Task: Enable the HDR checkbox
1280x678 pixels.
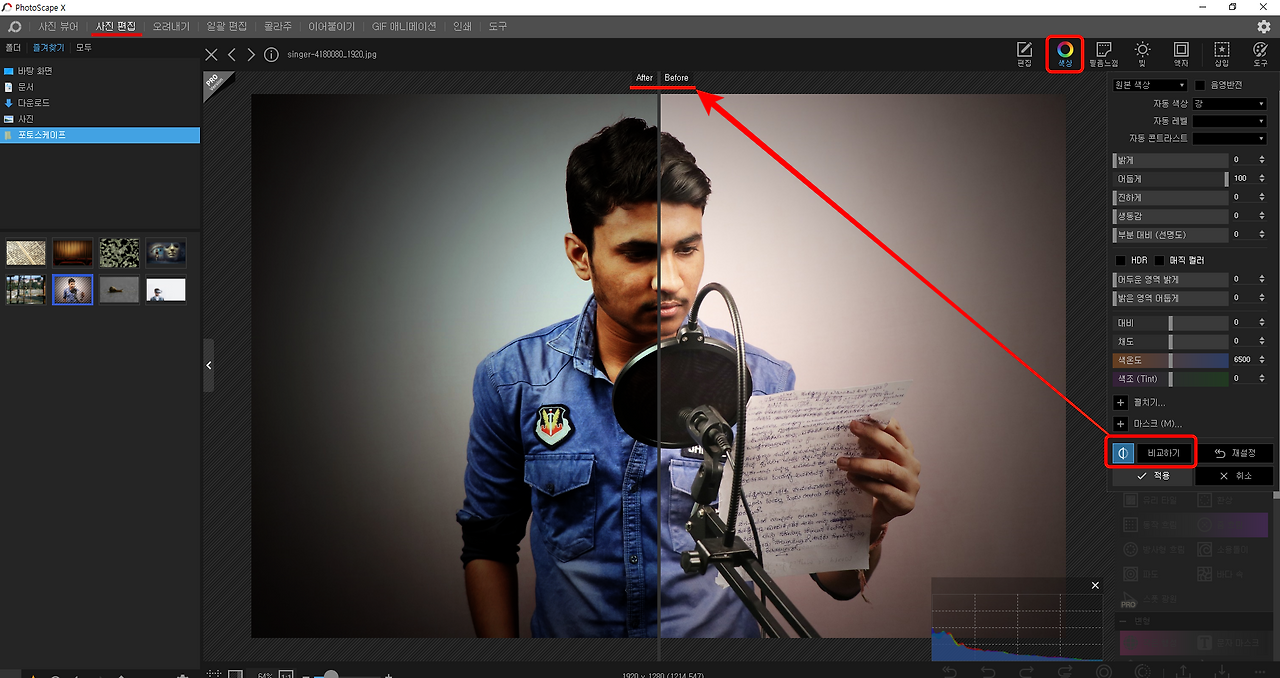Action: coord(1121,260)
